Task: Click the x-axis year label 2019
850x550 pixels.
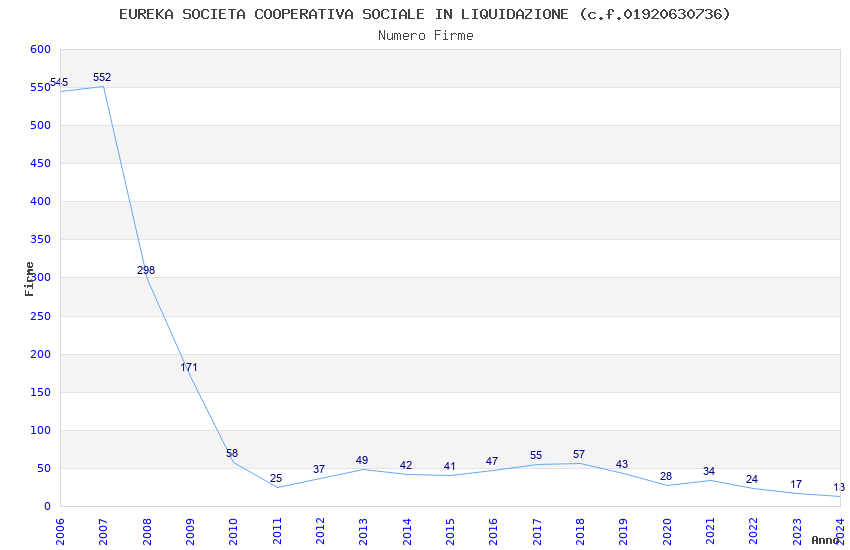Action: coord(623,531)
